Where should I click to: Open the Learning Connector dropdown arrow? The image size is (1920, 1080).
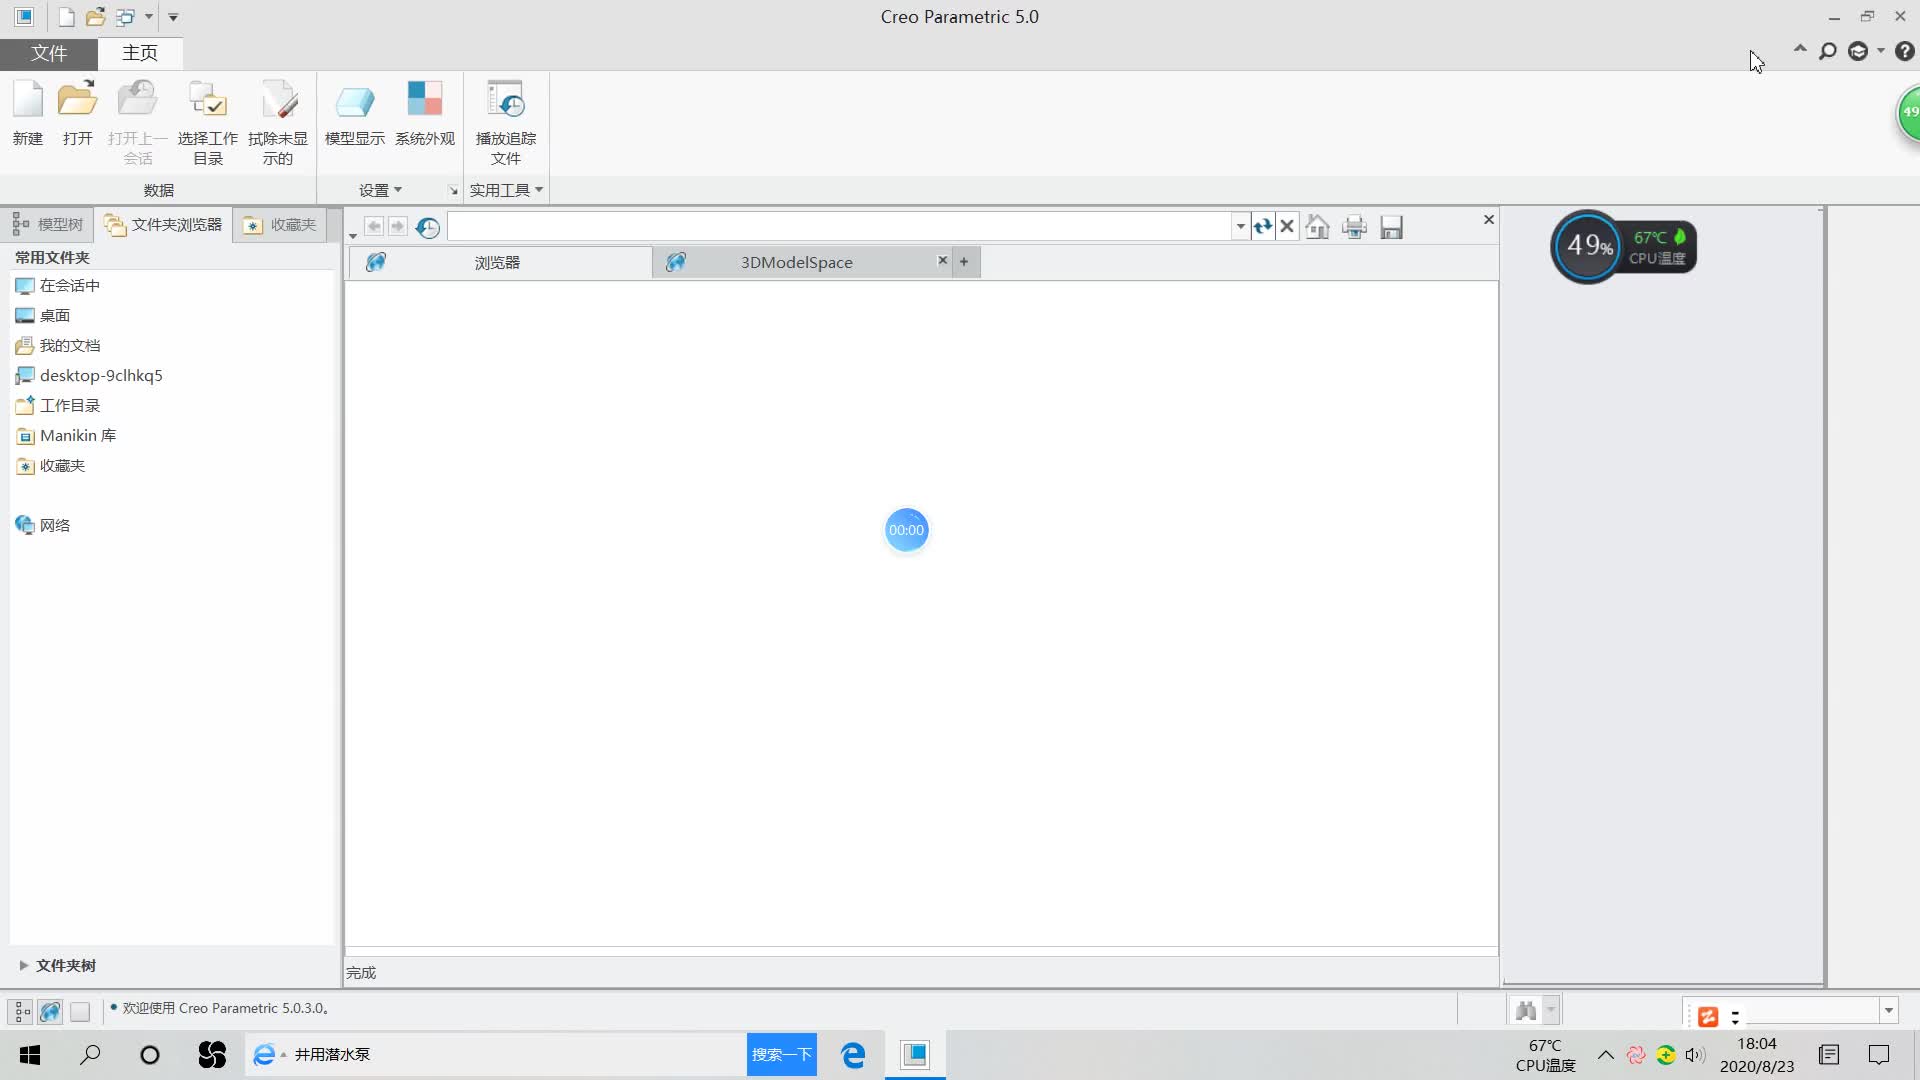(1881, 51)
